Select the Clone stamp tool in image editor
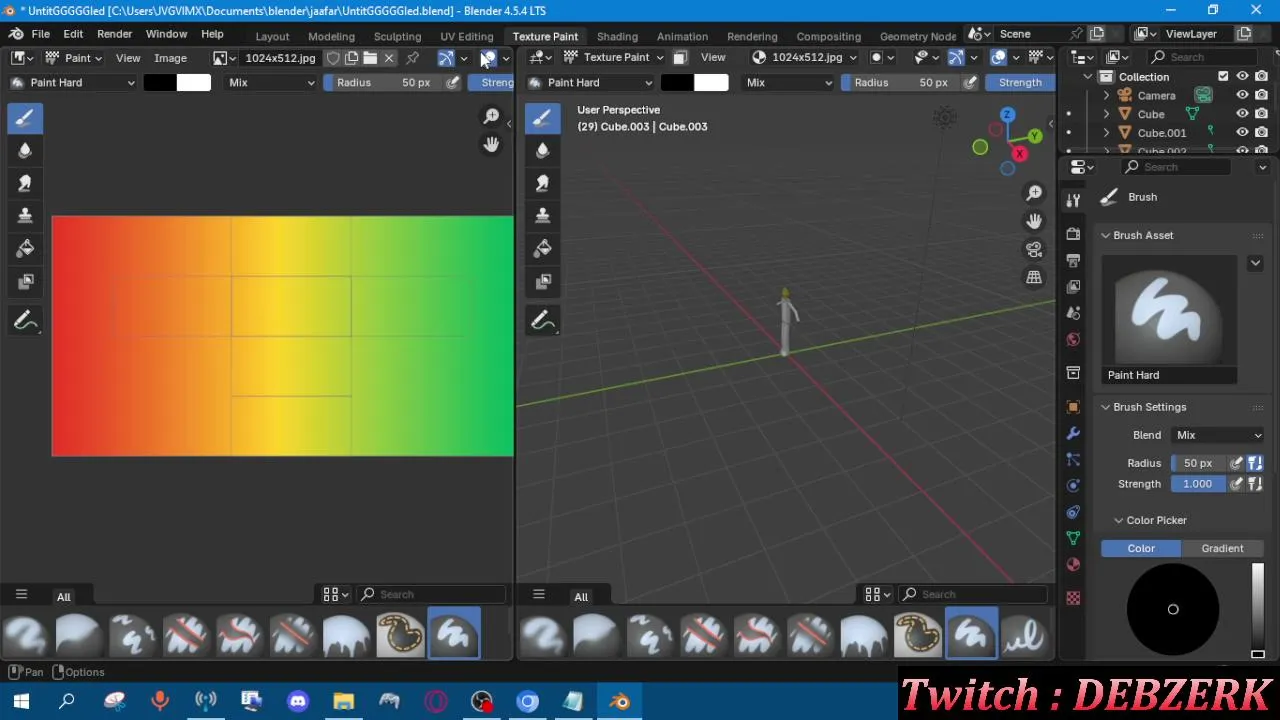This screenshot has width=1280, height=720. 25,216
